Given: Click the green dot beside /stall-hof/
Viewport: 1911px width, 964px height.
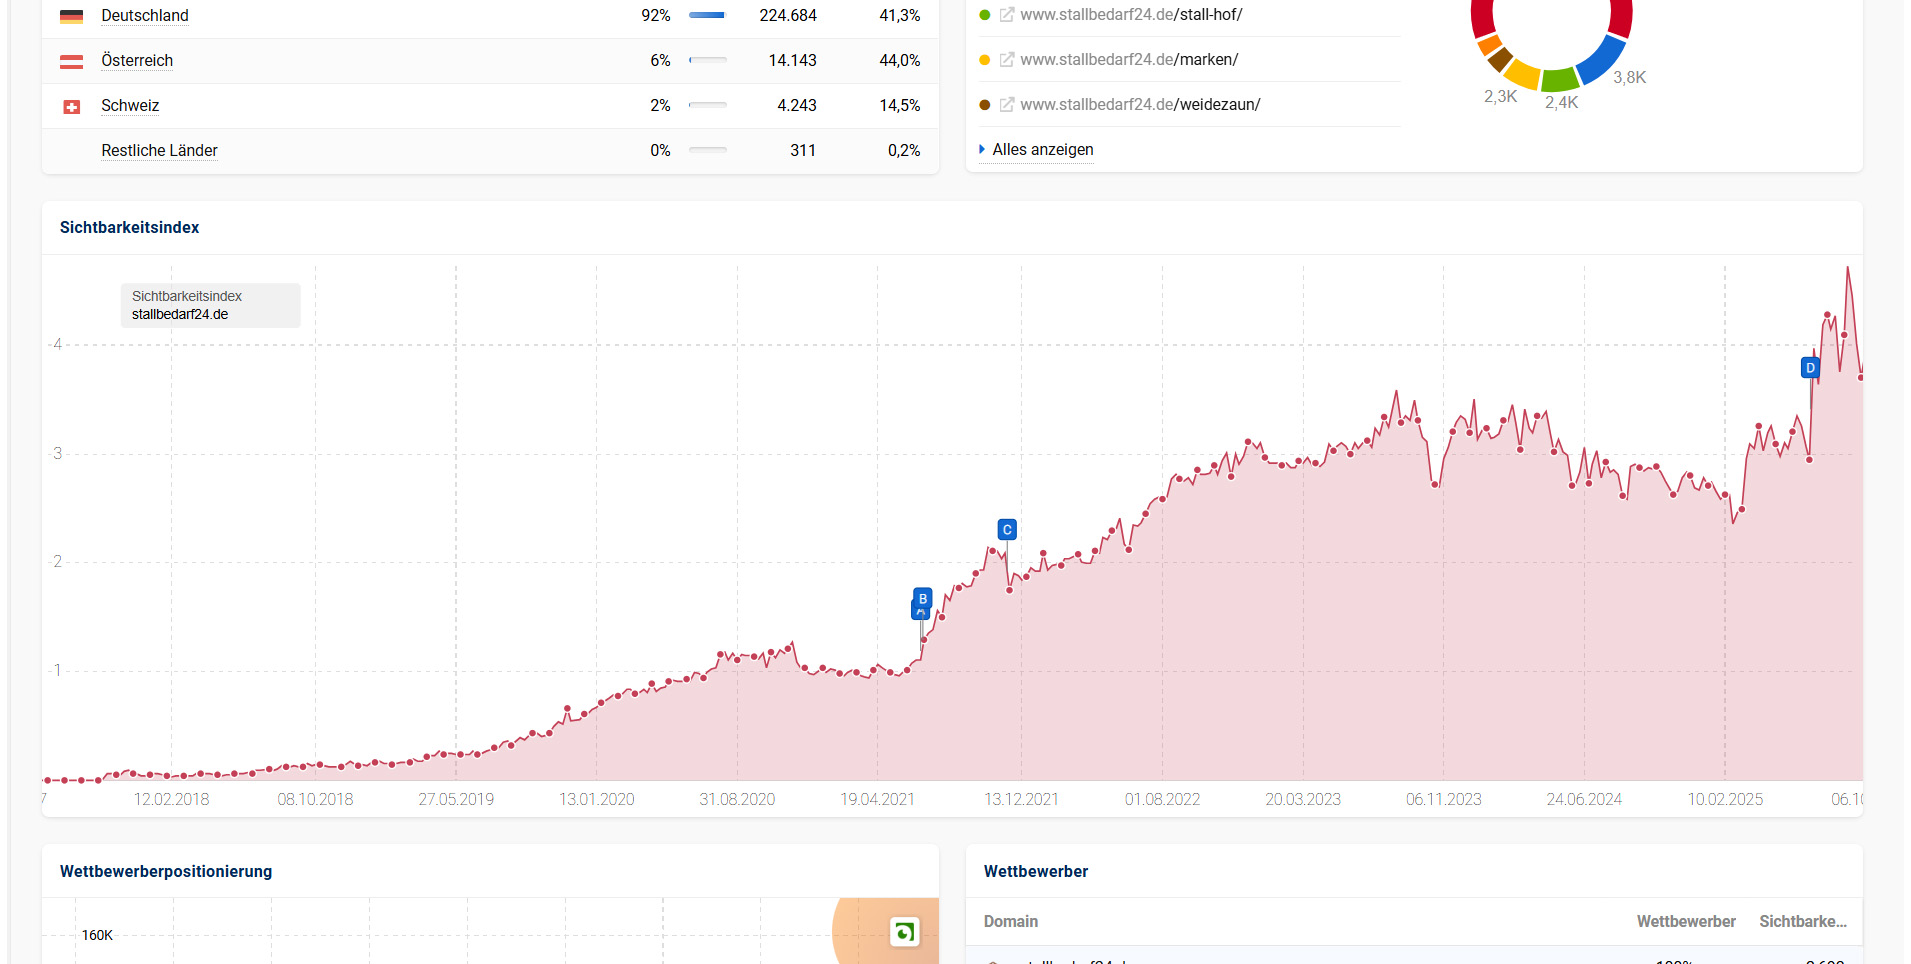Looking at the screenshot, I should pos(984,15).
